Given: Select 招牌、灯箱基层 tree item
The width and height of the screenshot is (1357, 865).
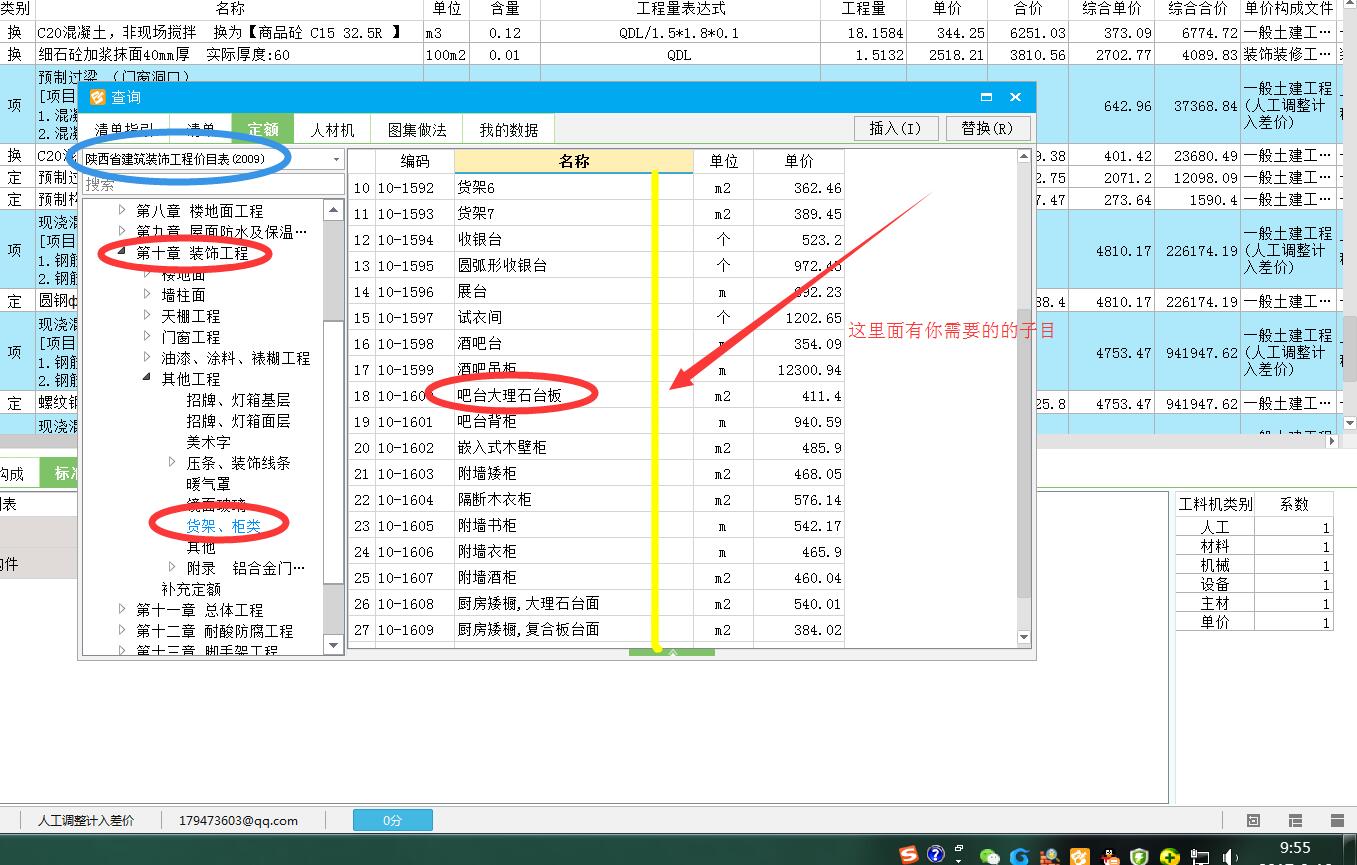Looking at the screenshot, I should coord(238,400).
